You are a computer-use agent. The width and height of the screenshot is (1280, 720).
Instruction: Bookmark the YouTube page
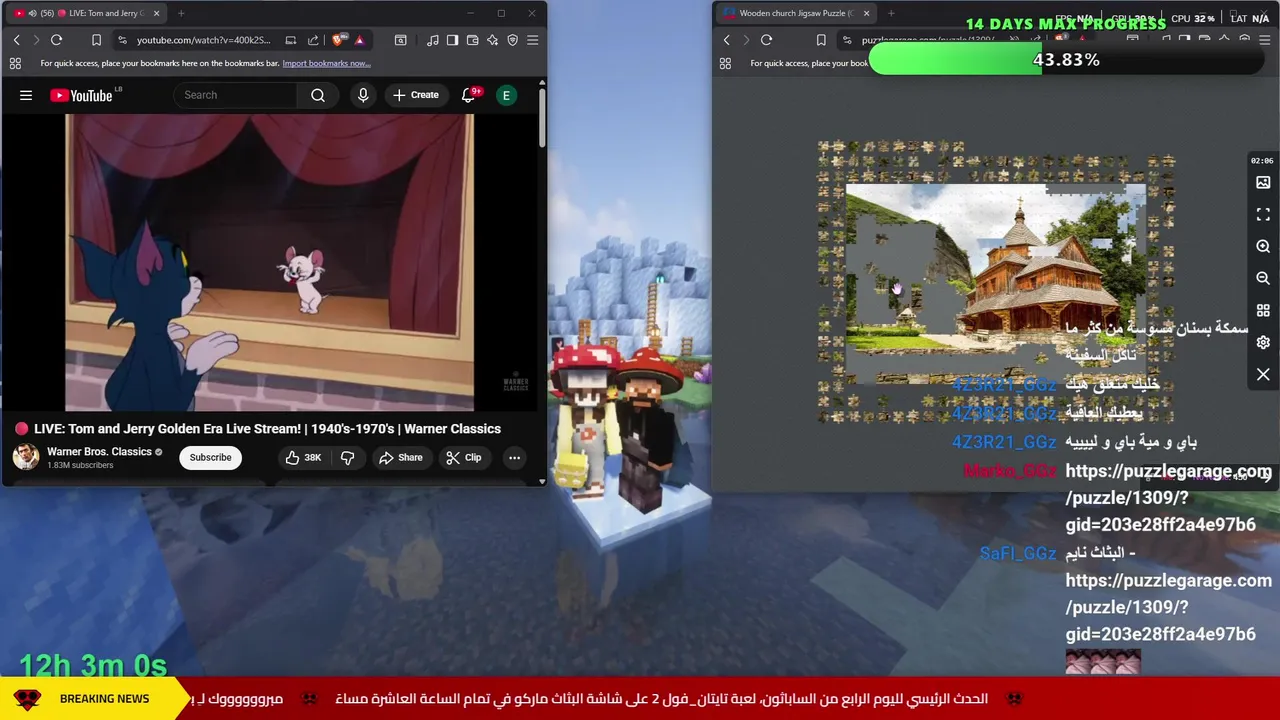(x=96, y=40)
